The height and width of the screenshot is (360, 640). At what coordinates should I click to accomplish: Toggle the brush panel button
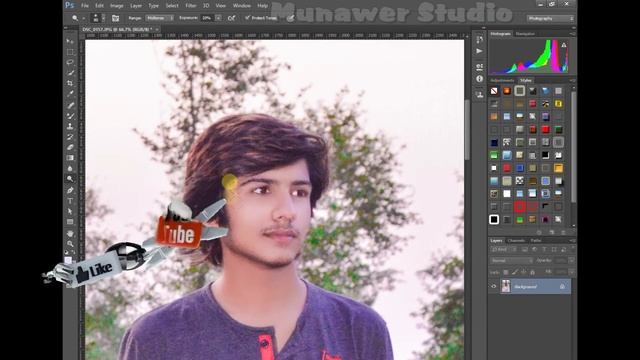116,18
